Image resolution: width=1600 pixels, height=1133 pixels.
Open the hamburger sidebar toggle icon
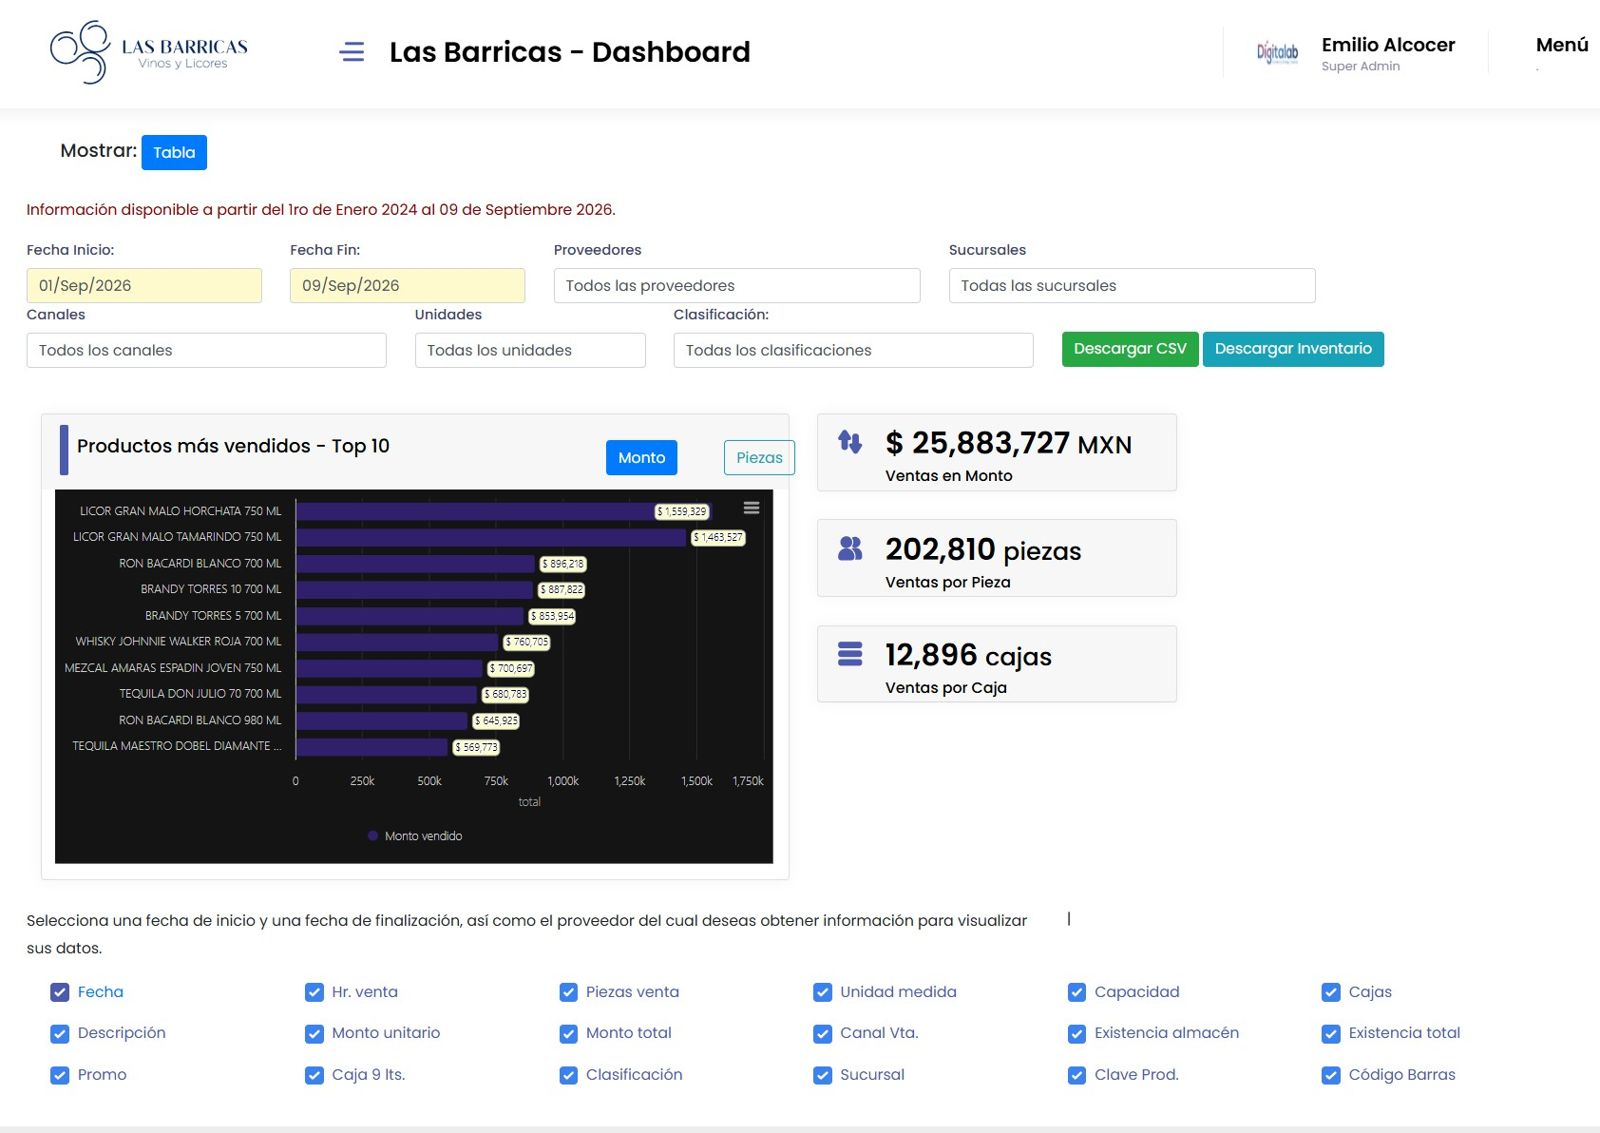click(x=352, y=51)
